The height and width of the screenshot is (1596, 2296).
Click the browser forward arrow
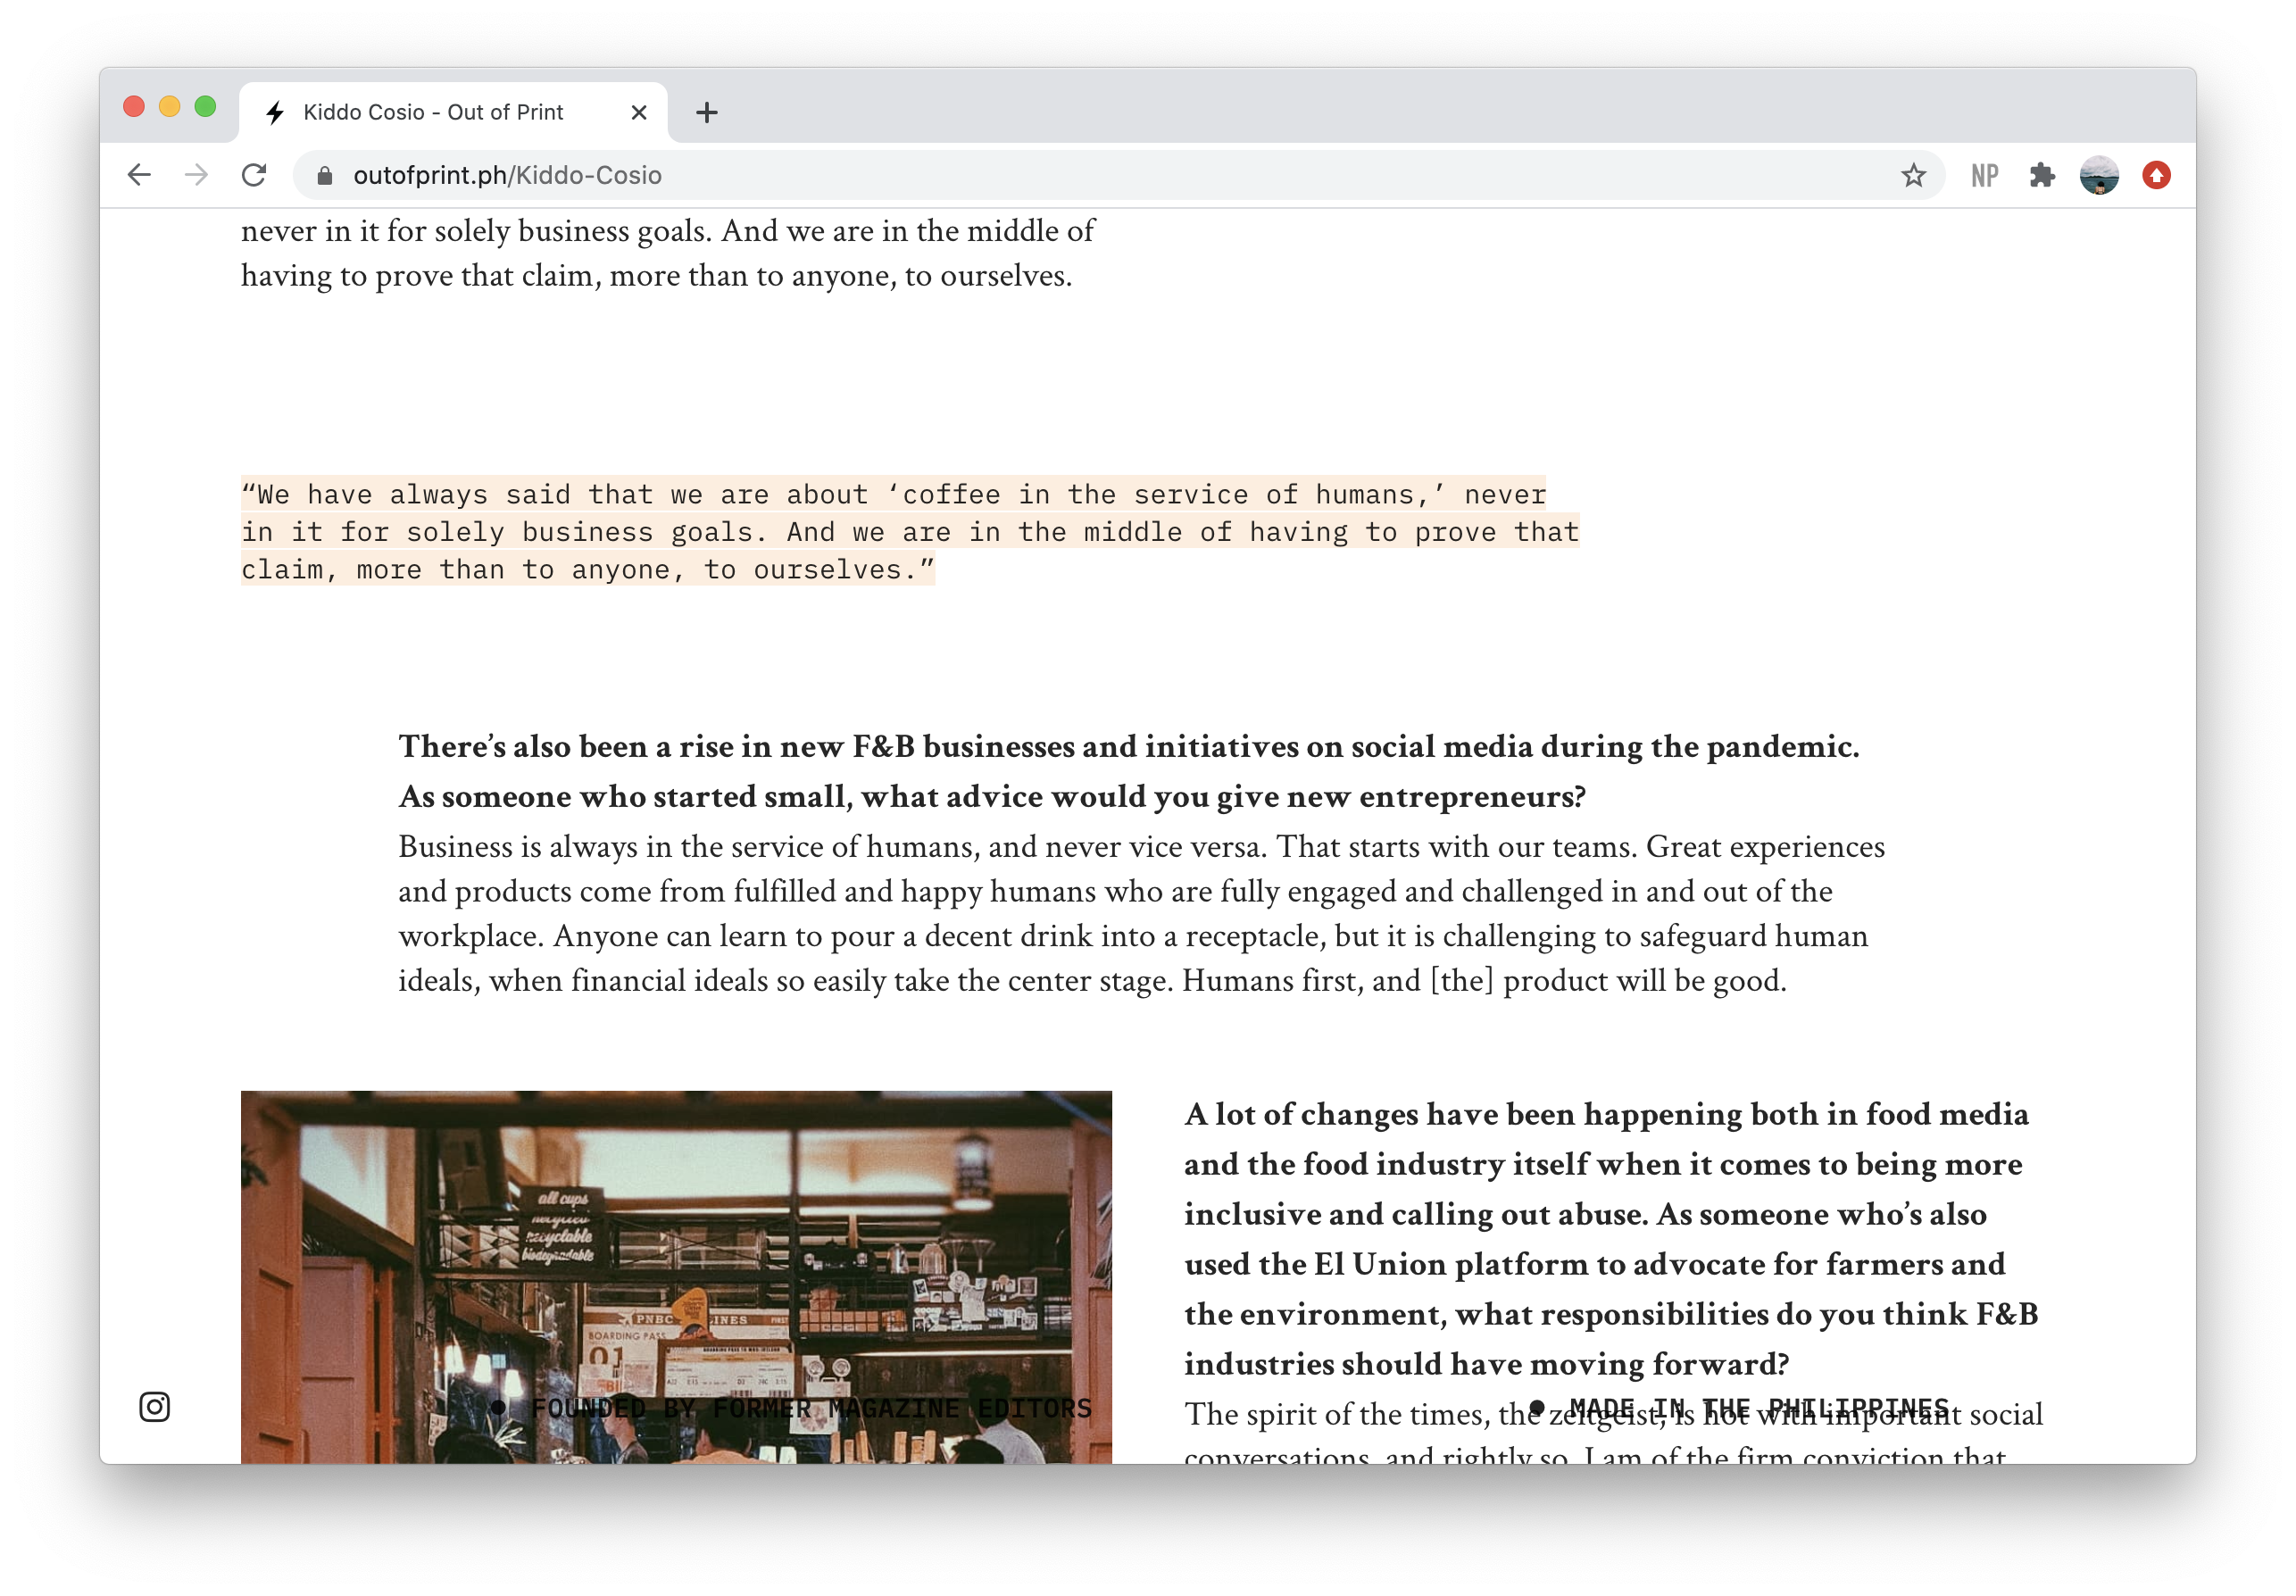tap(196, 175)
